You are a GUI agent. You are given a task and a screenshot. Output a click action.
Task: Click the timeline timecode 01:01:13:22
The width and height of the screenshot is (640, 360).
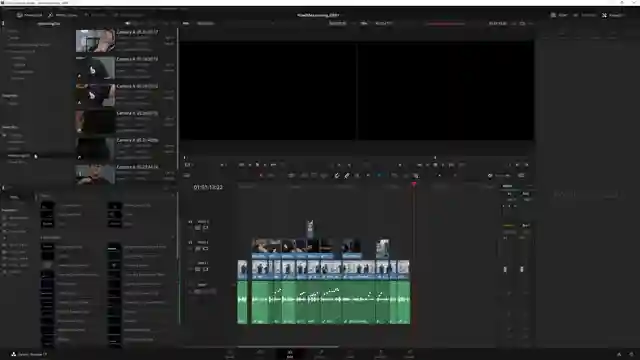208,187
